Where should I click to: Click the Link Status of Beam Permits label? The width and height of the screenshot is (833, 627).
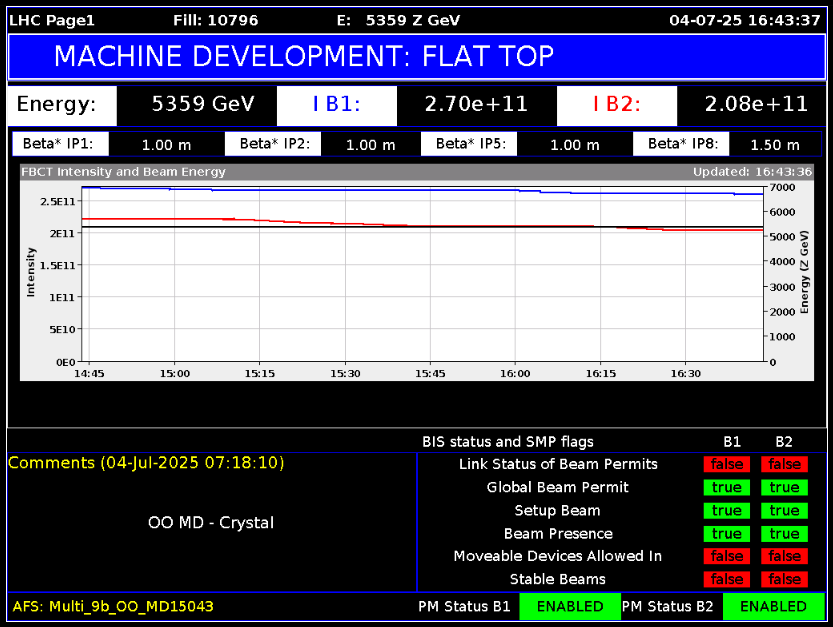click(x=558, y=464)
